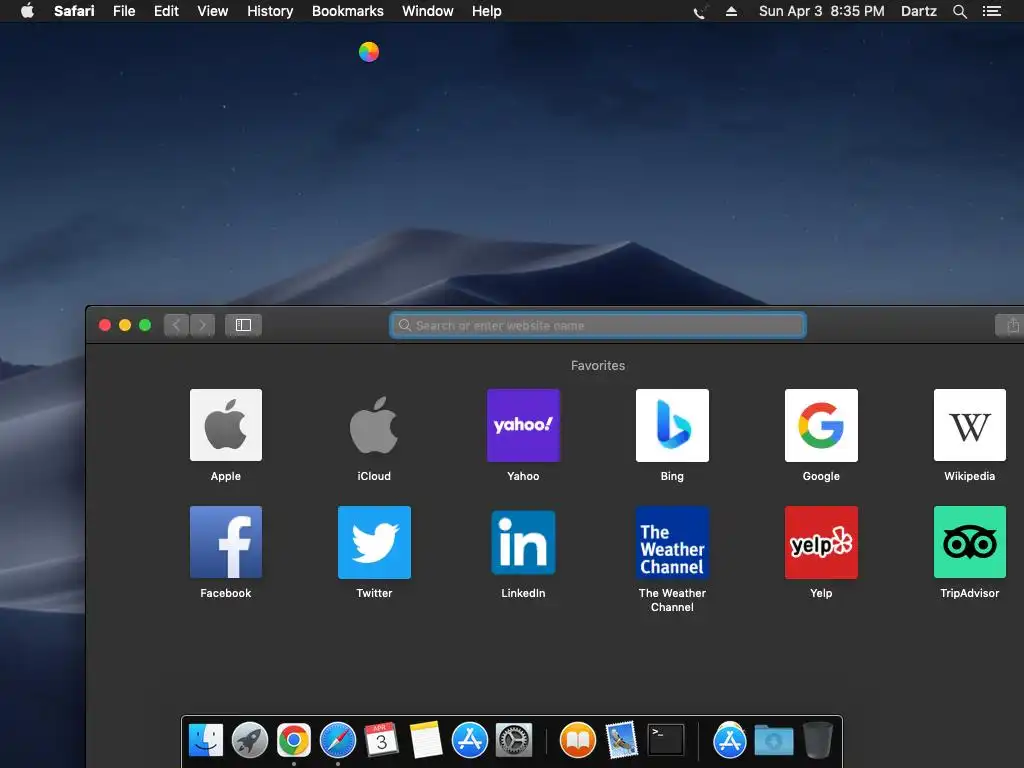Open the Bing favorite tile
Screen dimensions: 1024x768
(672, 425)
